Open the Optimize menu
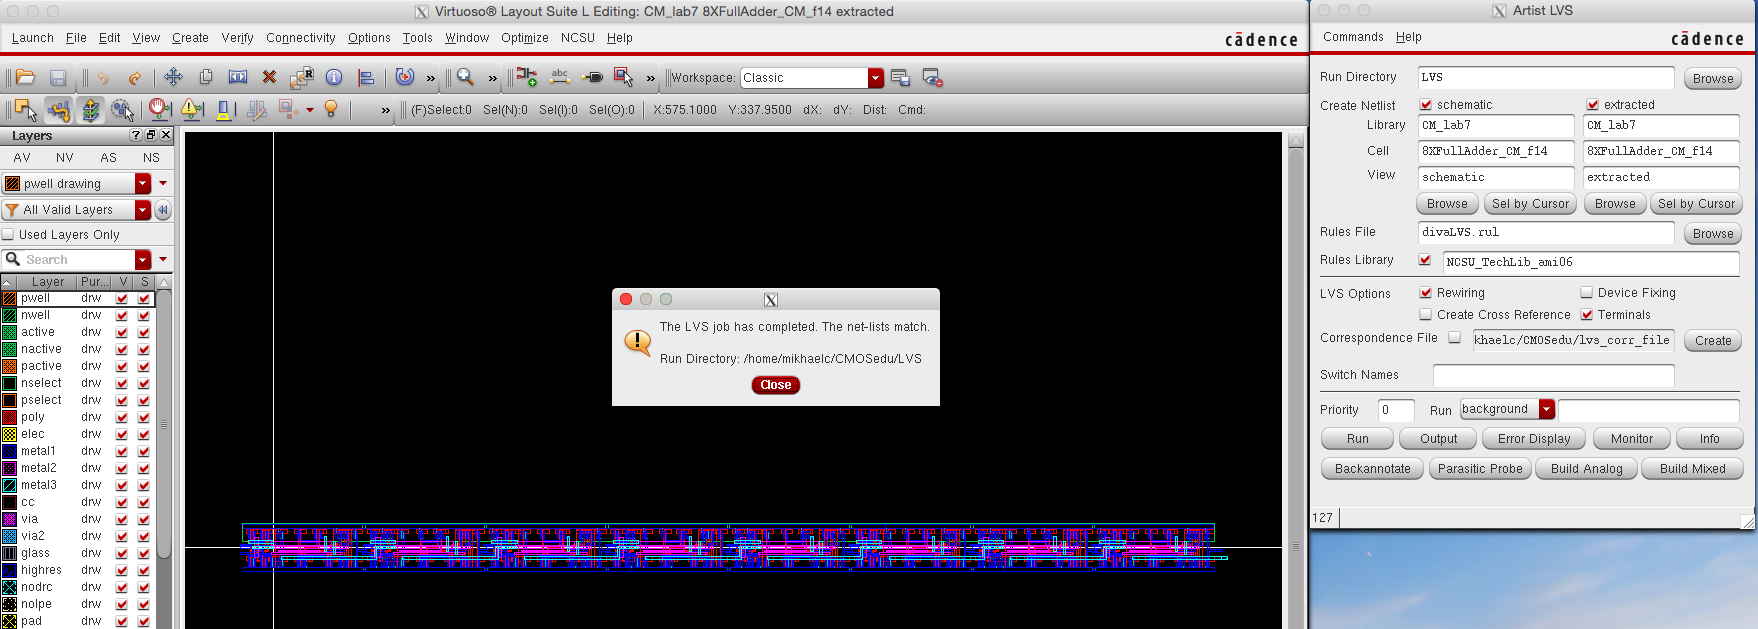 point(525,38)
